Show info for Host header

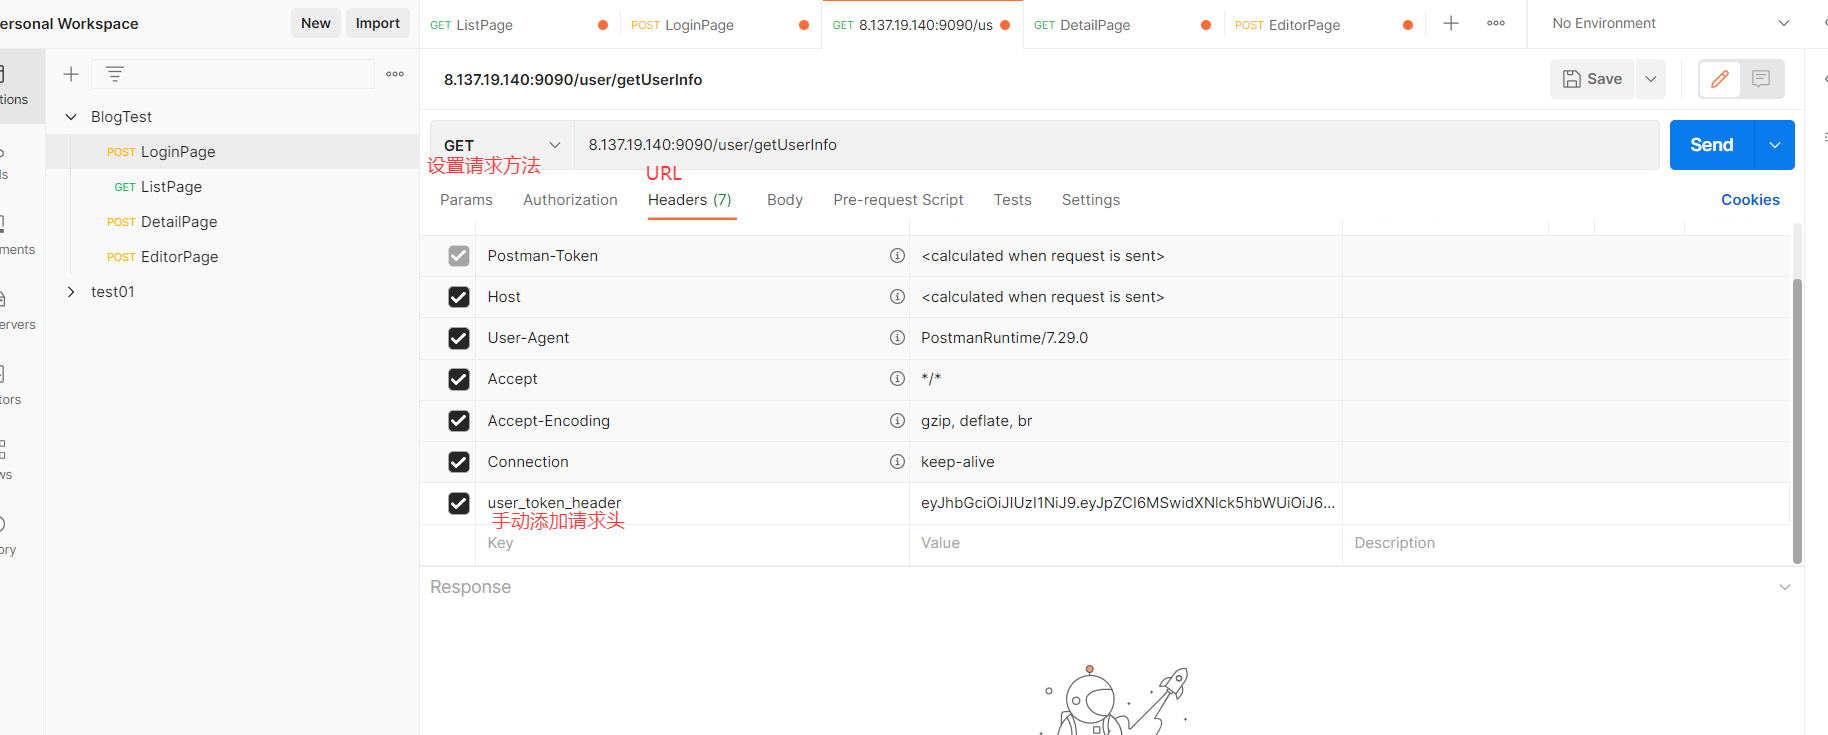(897, 297)
